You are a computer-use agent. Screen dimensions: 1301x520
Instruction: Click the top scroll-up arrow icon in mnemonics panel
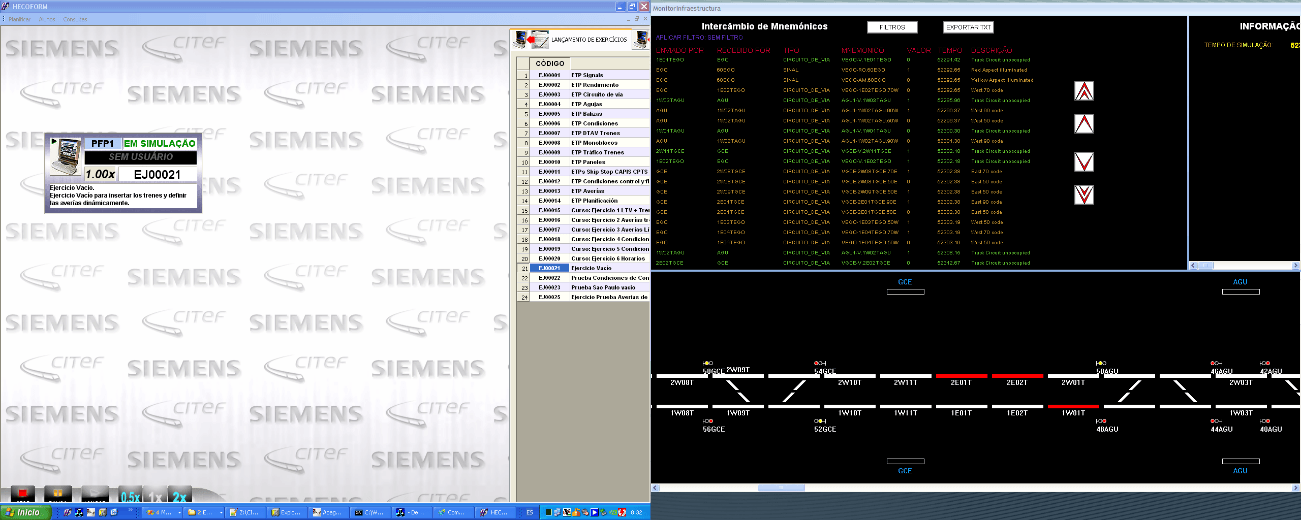pyautogui.click(x=1083, y=91)
